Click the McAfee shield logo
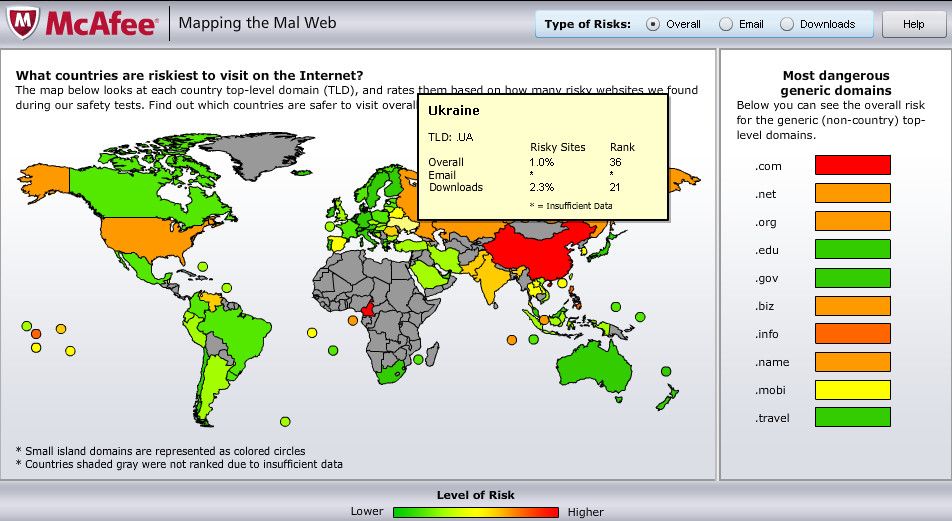 [x=23, y=22]
